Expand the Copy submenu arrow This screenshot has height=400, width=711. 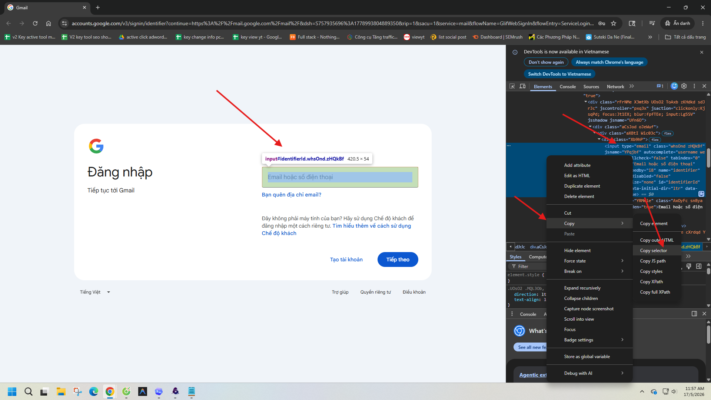click(x=622, y=223)
